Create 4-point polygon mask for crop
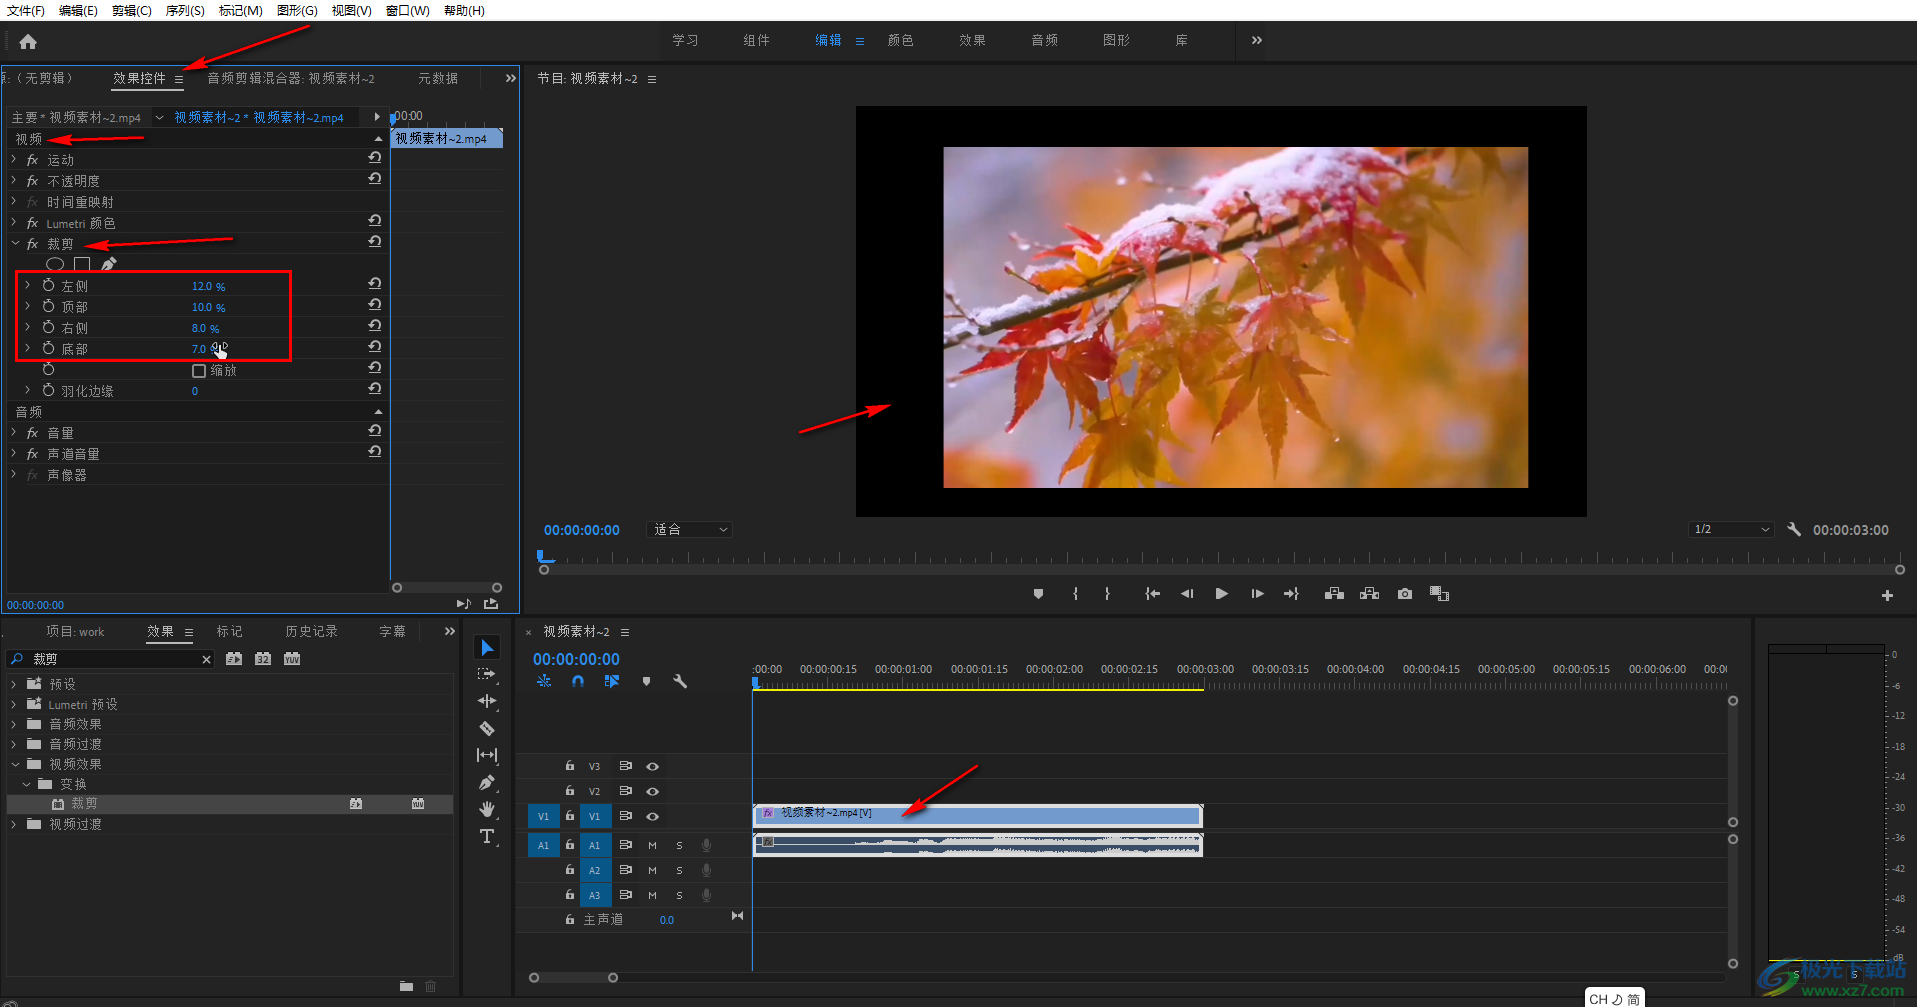Screen dimensions: 1917x1007 pos(82,264)
